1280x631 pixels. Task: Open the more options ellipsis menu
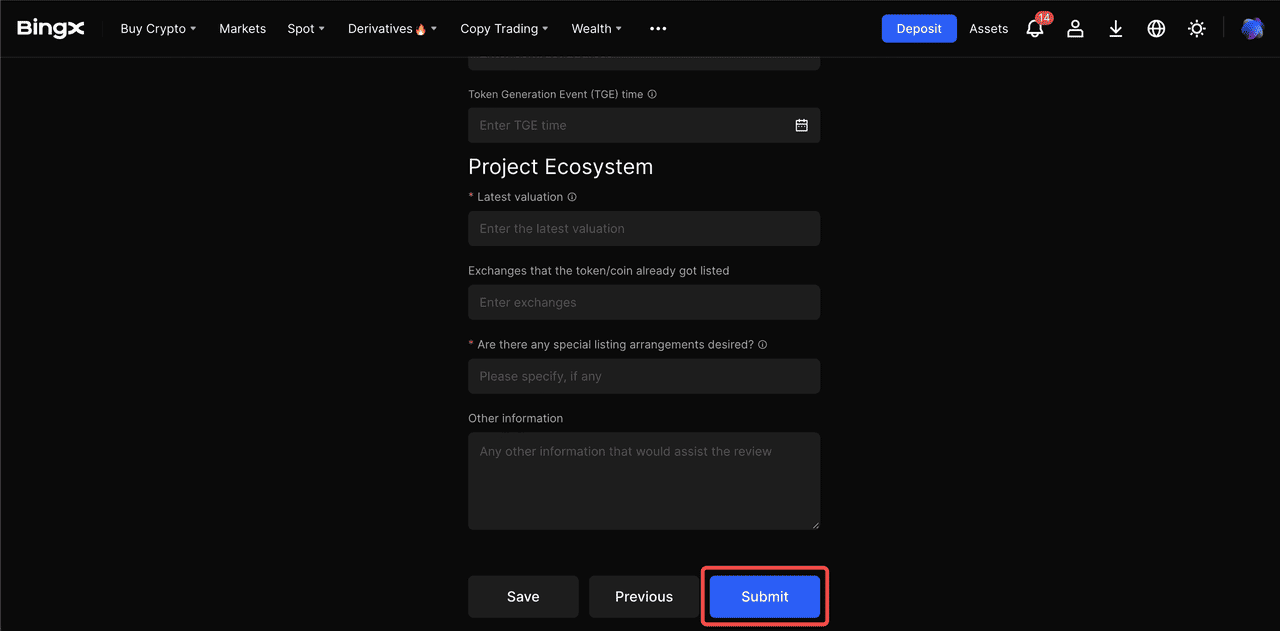tap(658, 29)
